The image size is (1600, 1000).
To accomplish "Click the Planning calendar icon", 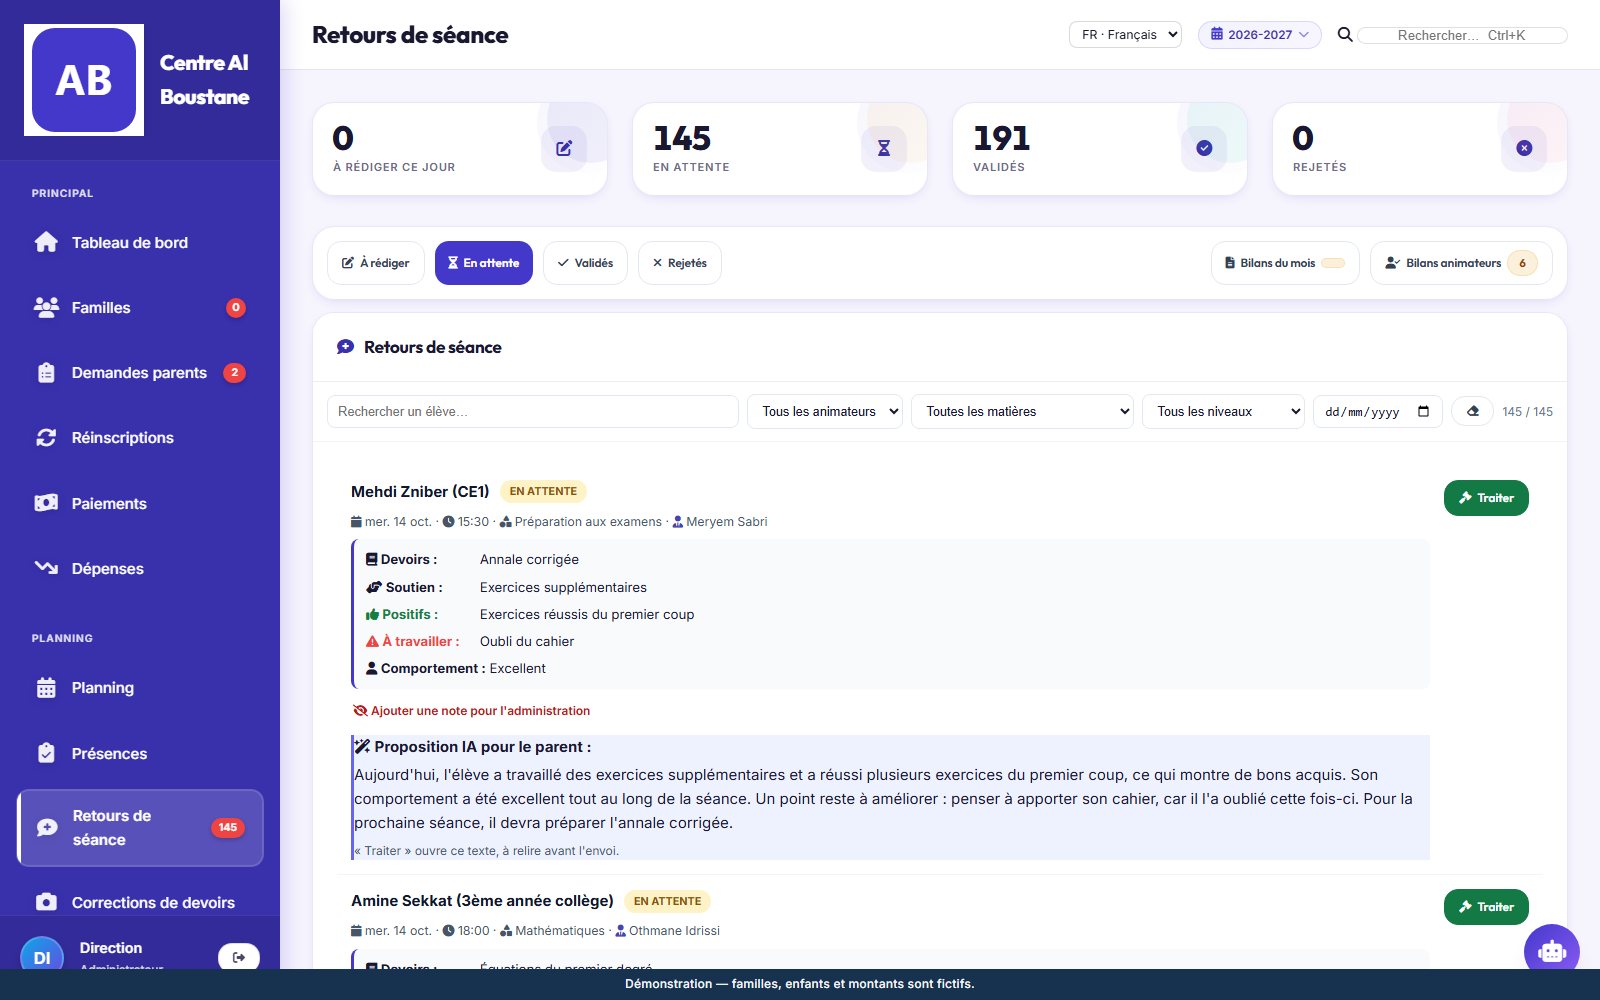I will [46, 688].
